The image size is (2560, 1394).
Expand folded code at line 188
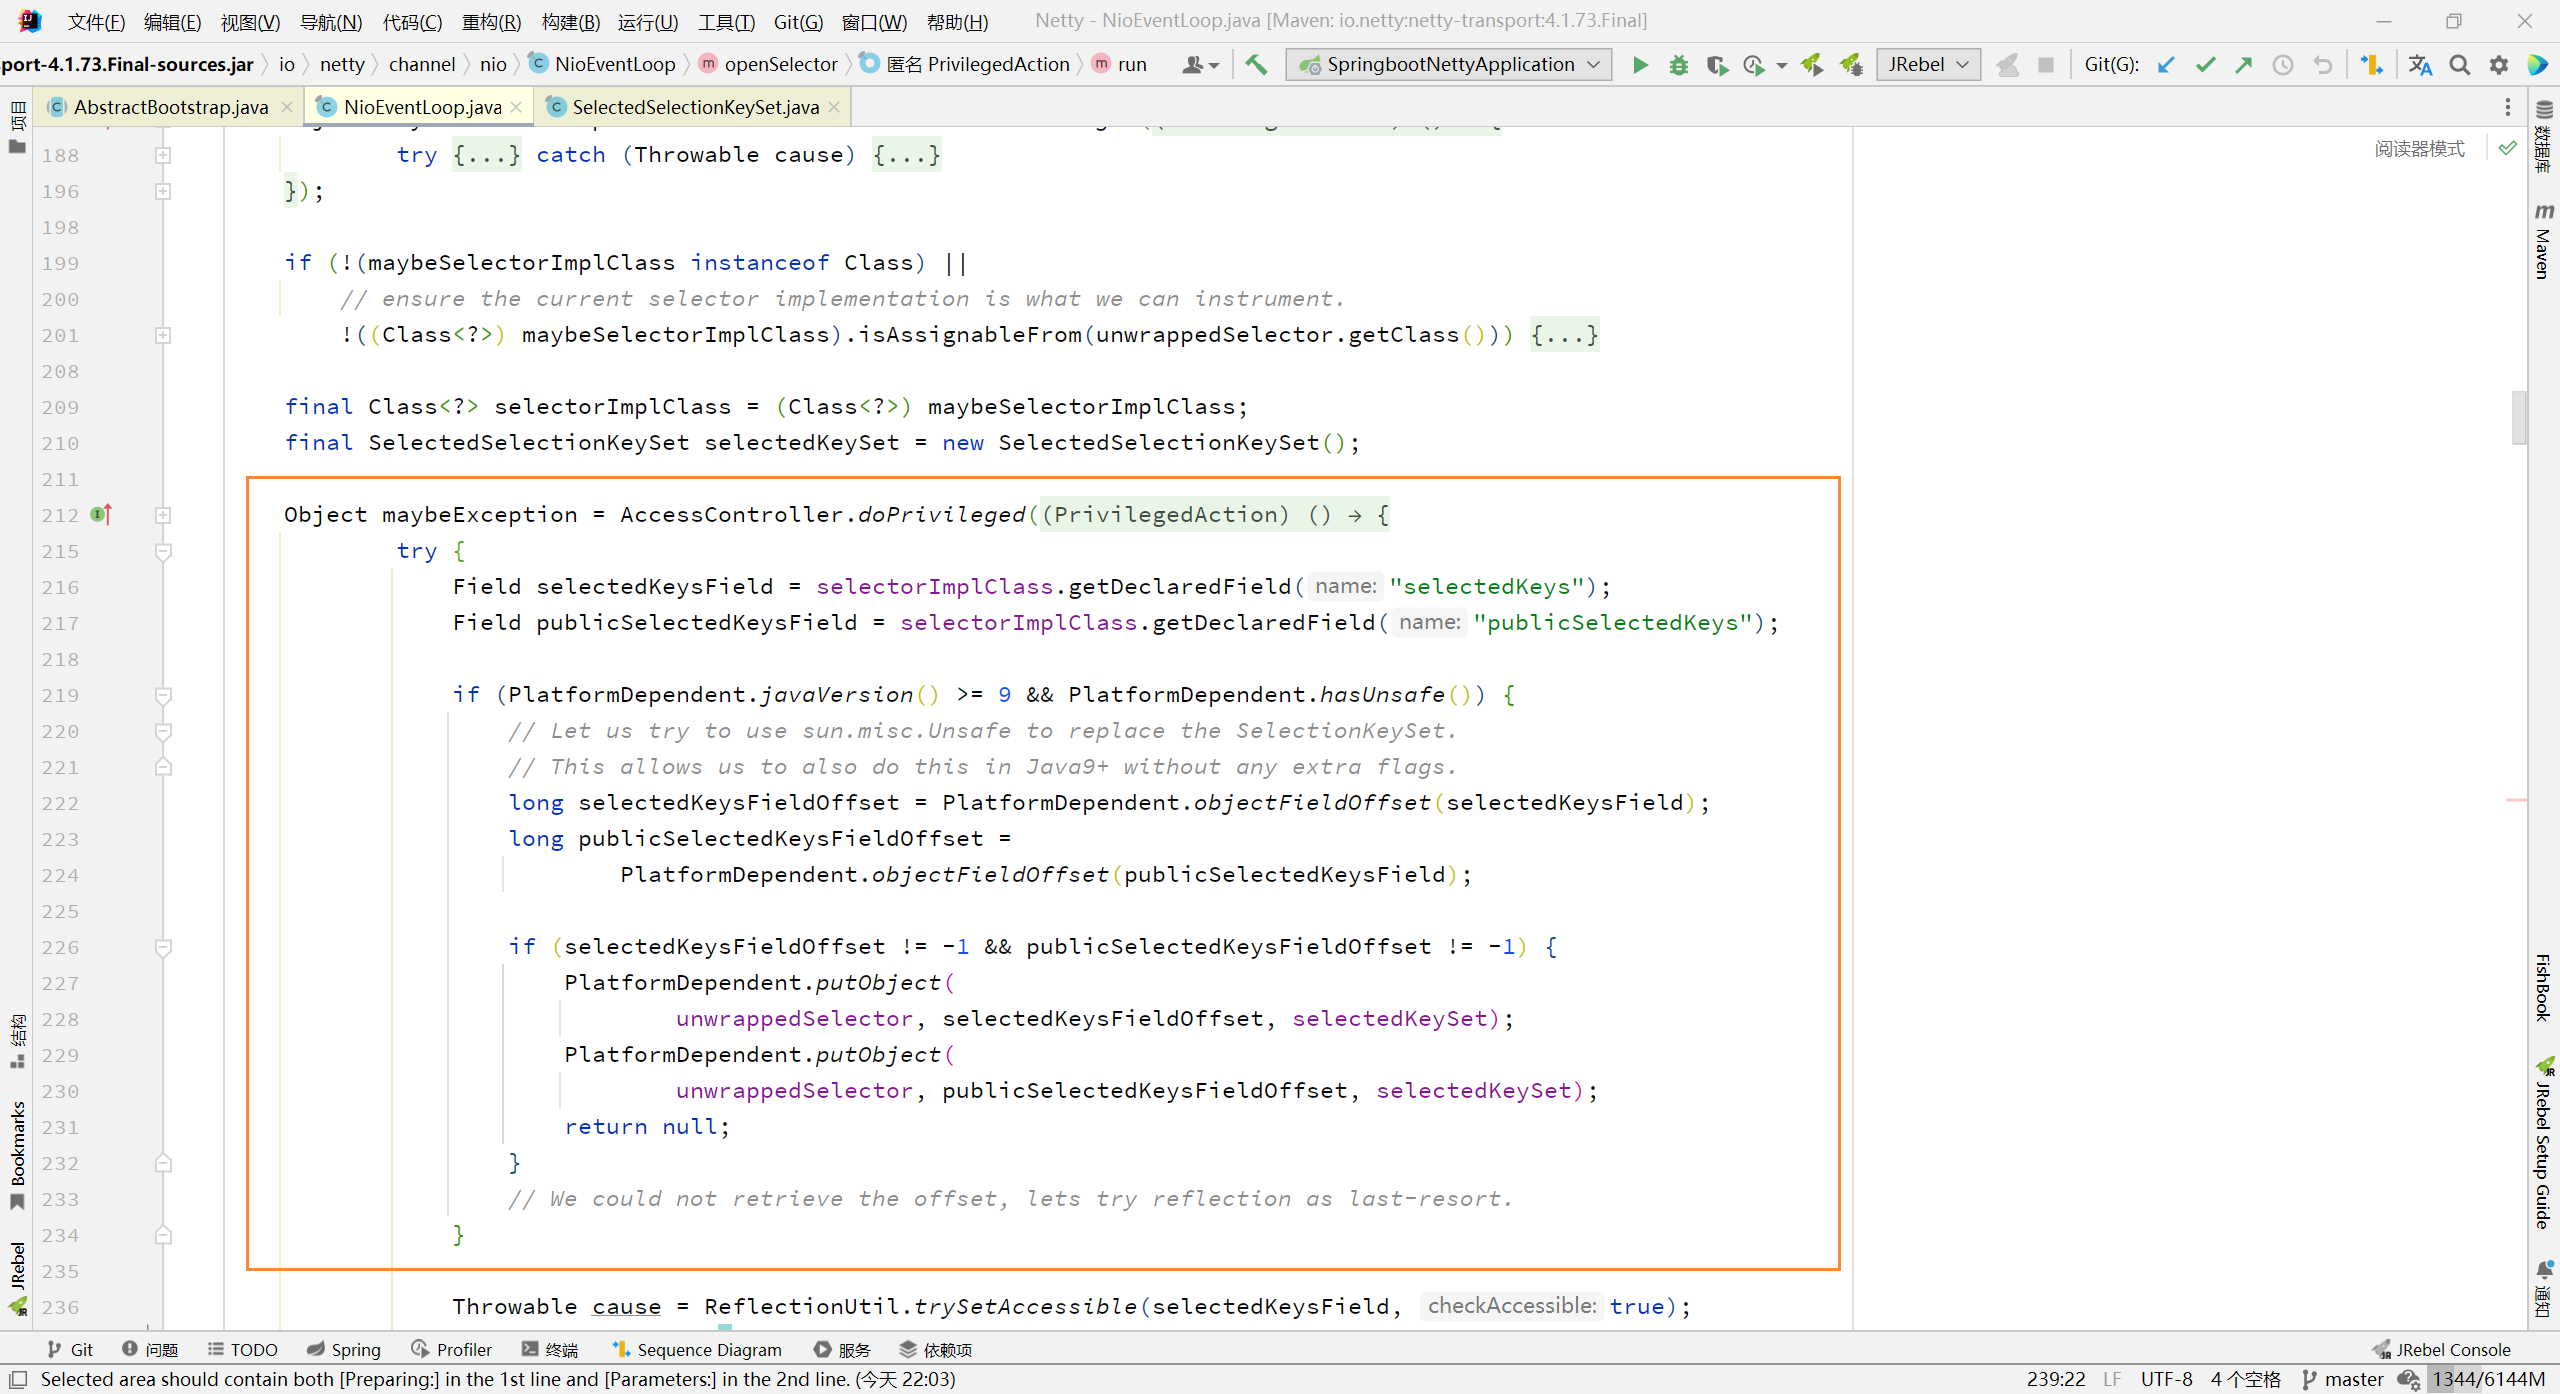coord(163,155)
